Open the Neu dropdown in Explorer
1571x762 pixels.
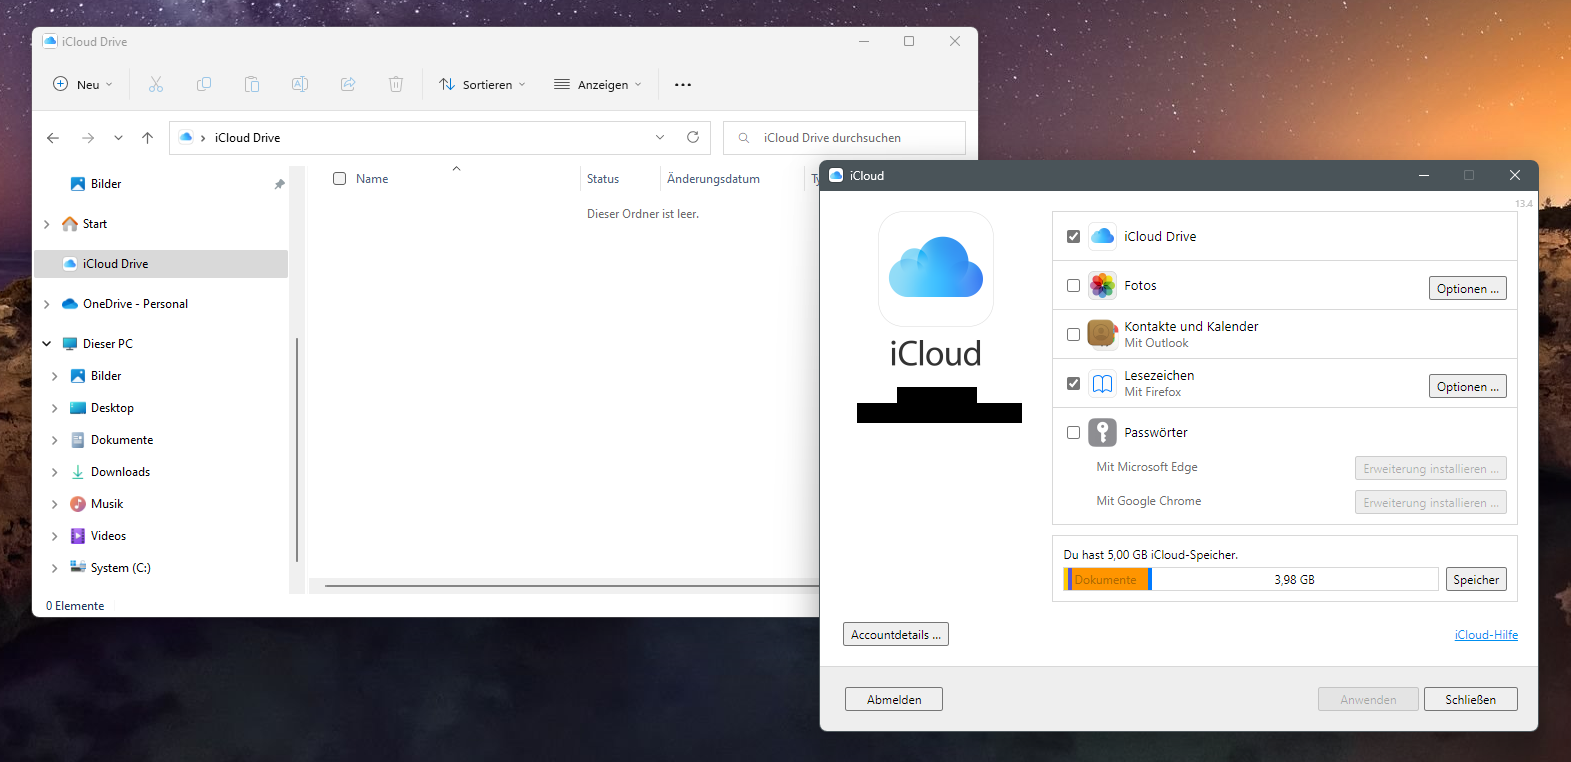point(83,85)
